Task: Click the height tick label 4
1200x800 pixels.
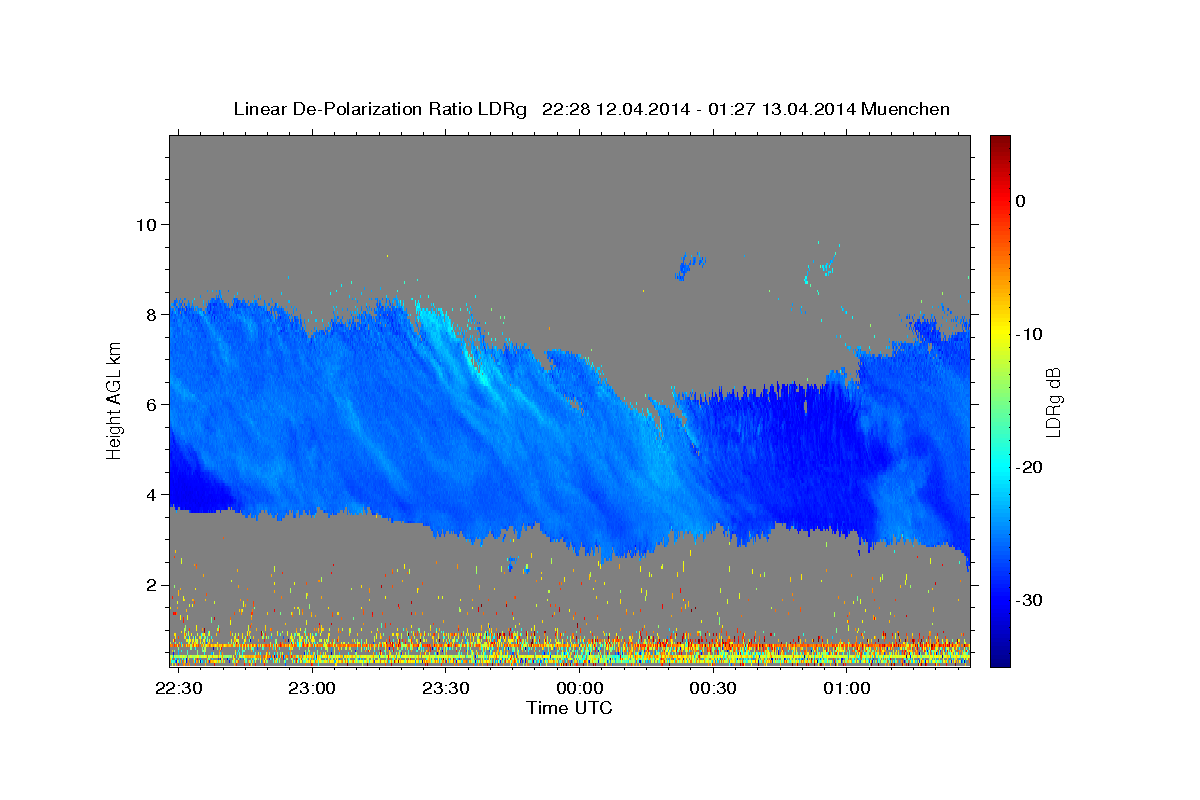Action: tap(152, 494)
